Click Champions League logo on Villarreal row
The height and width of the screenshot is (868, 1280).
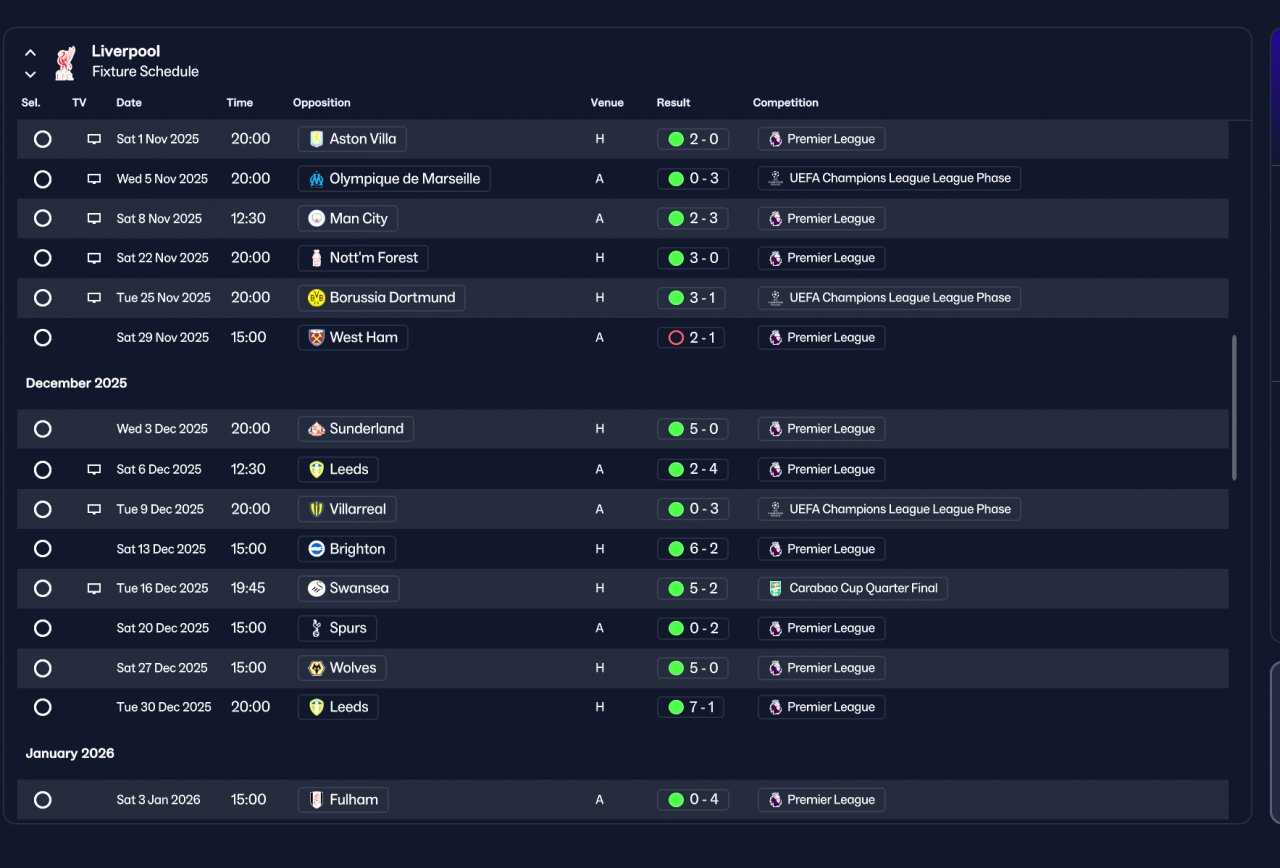click(x=775, y=509)
